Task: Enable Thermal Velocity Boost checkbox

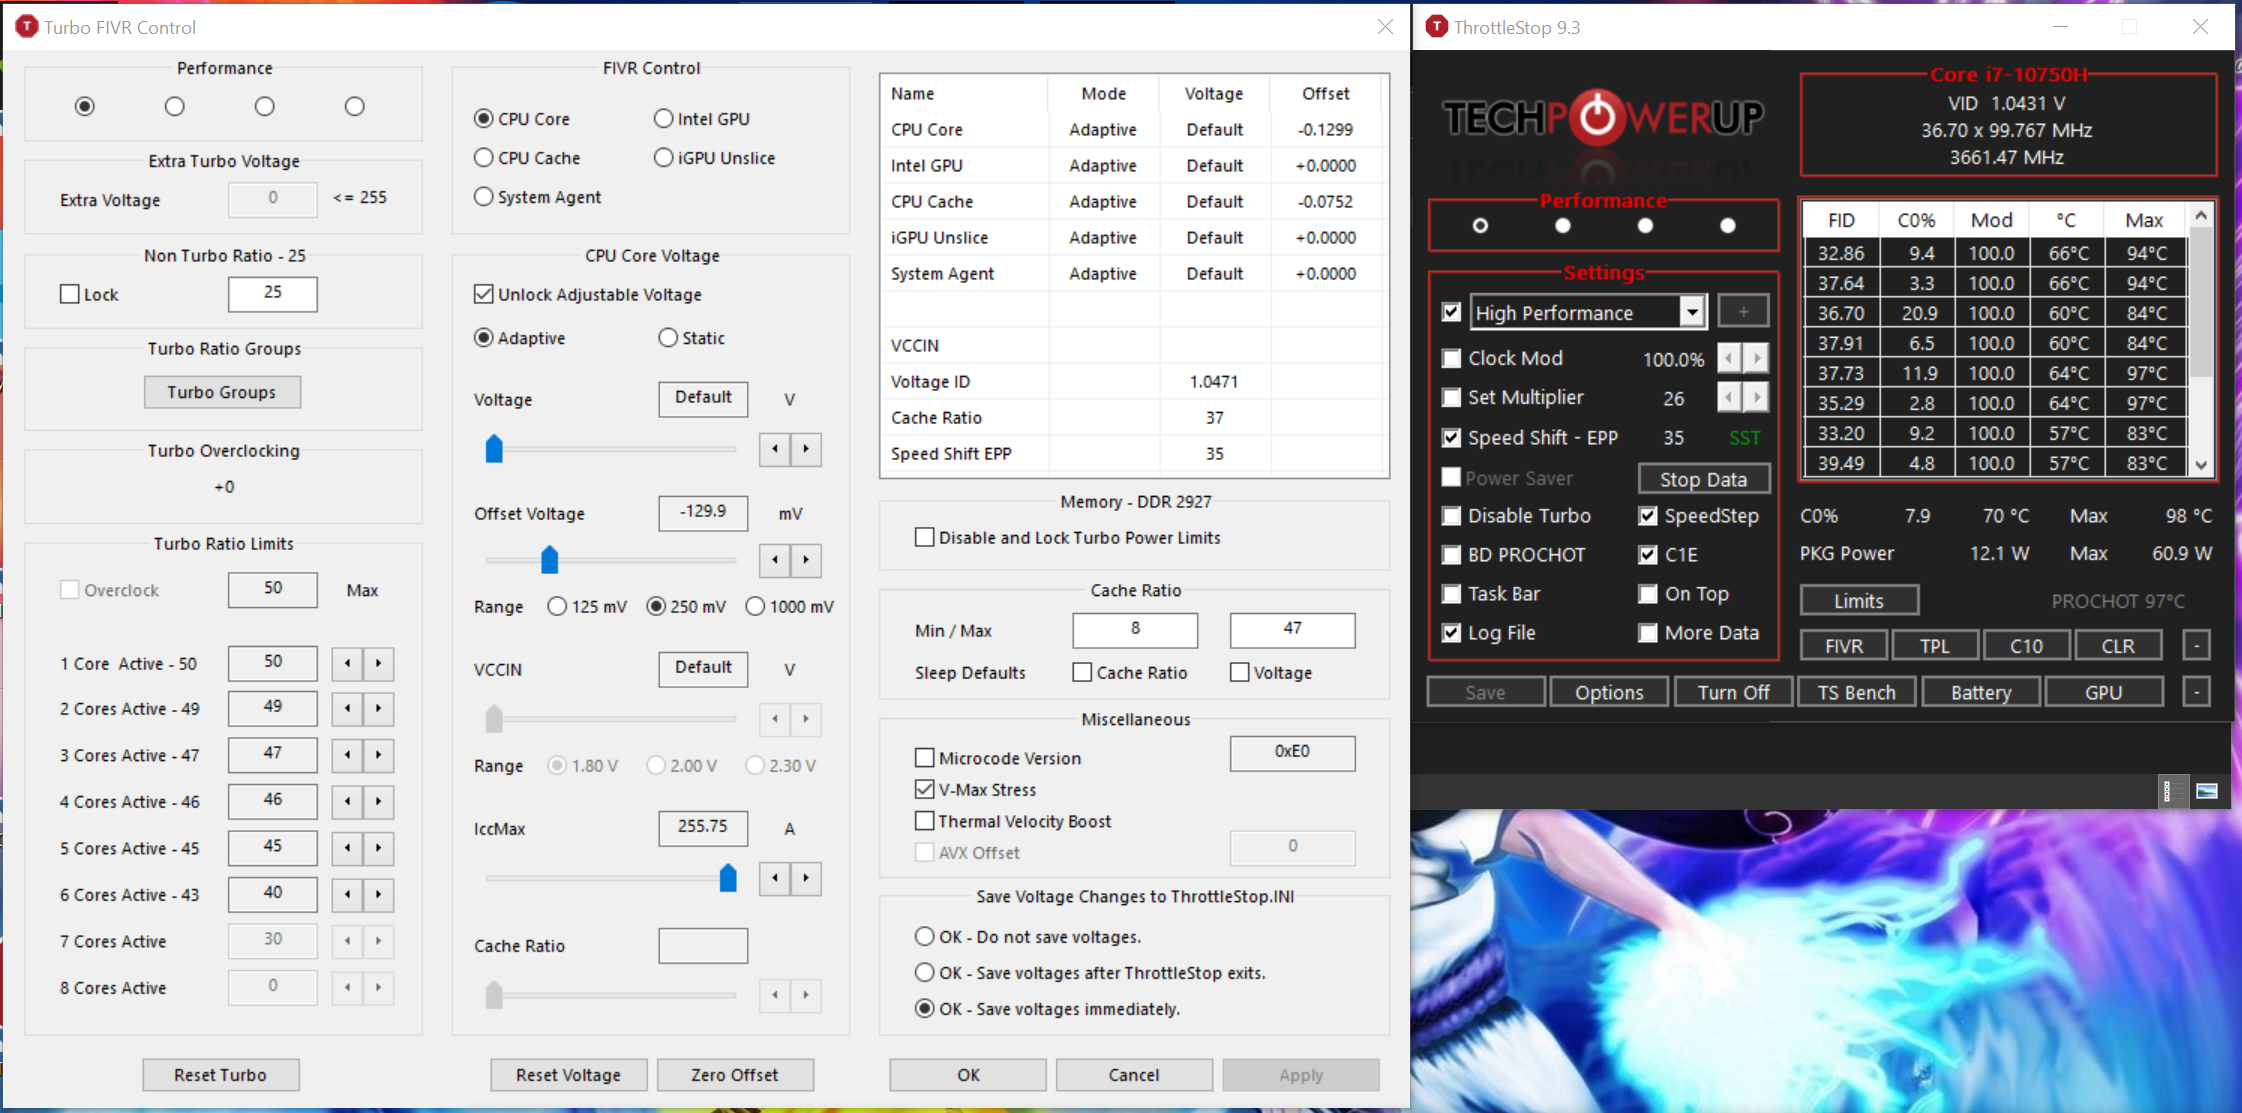Action: click(x=925, y=821)
